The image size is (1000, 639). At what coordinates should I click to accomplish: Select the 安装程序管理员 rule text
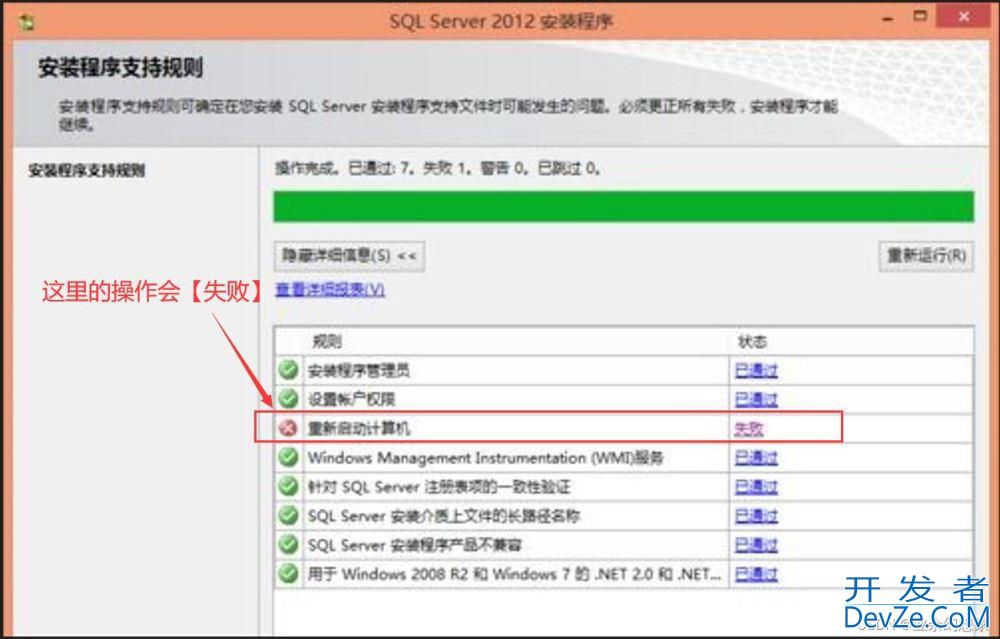[358, 371]
